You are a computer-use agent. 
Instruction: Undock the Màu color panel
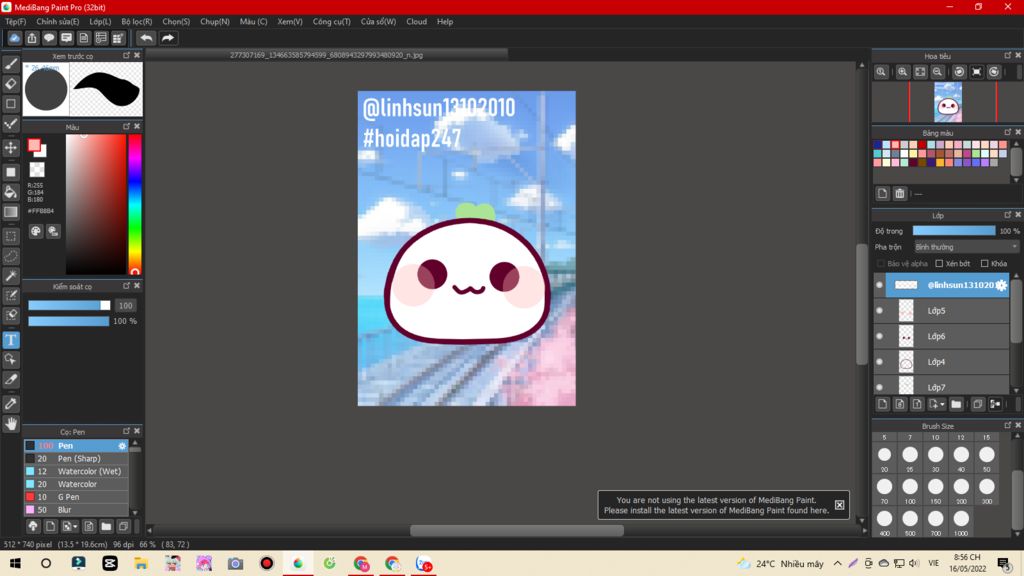tap(126, 126)
